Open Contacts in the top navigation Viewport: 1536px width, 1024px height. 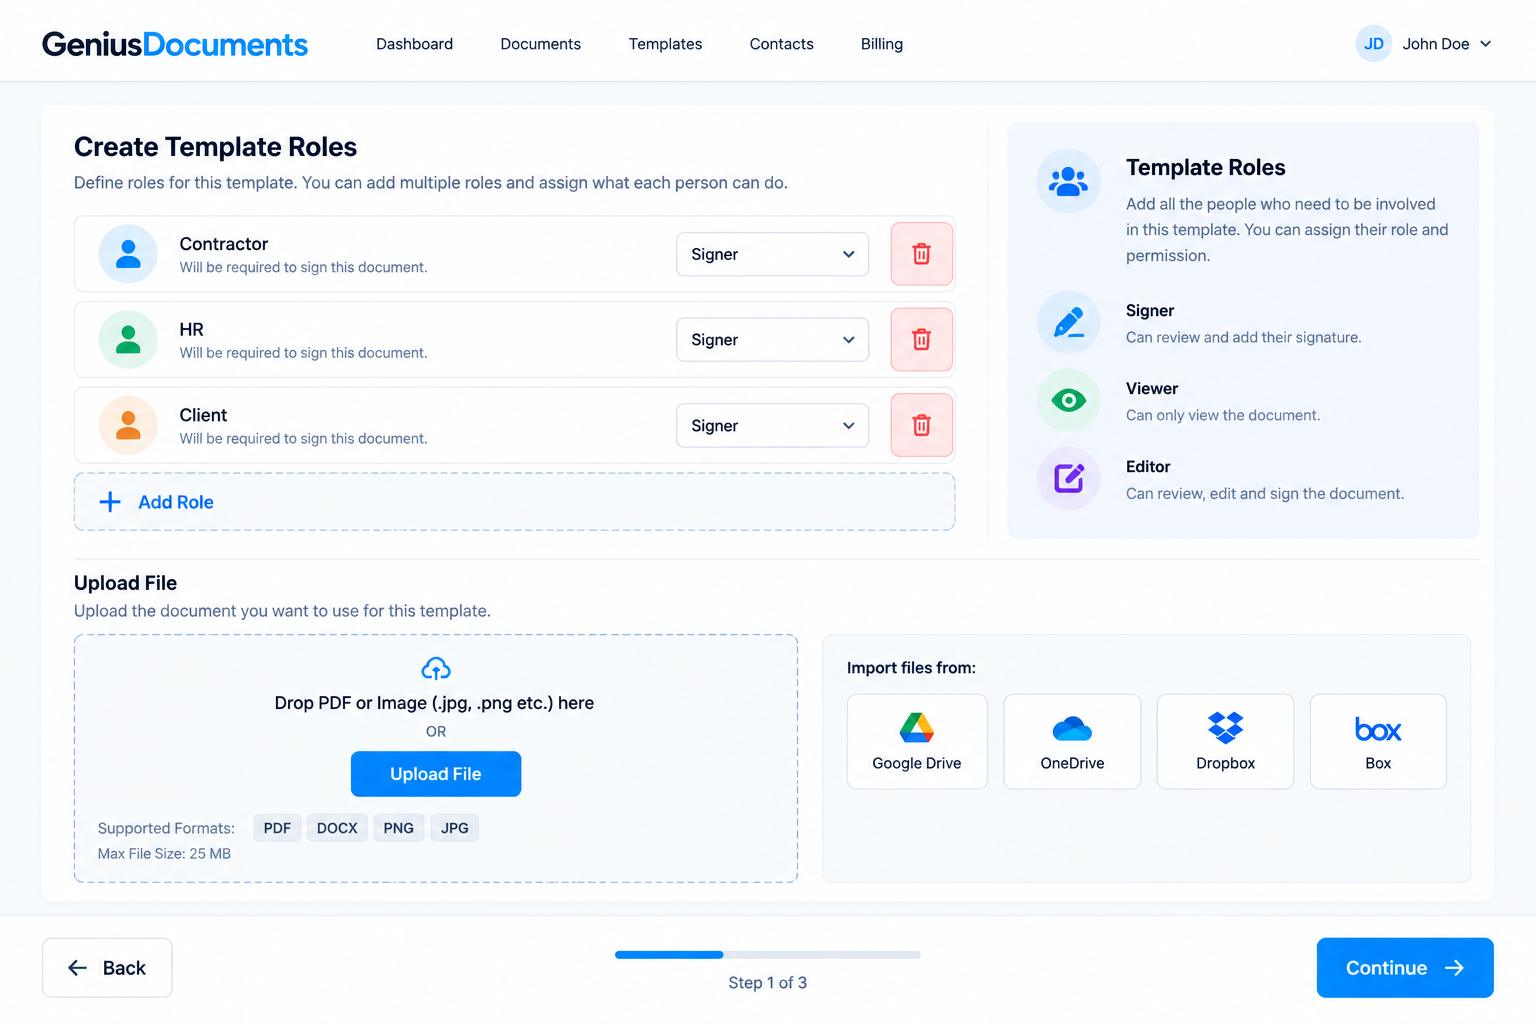coord(781,44)
